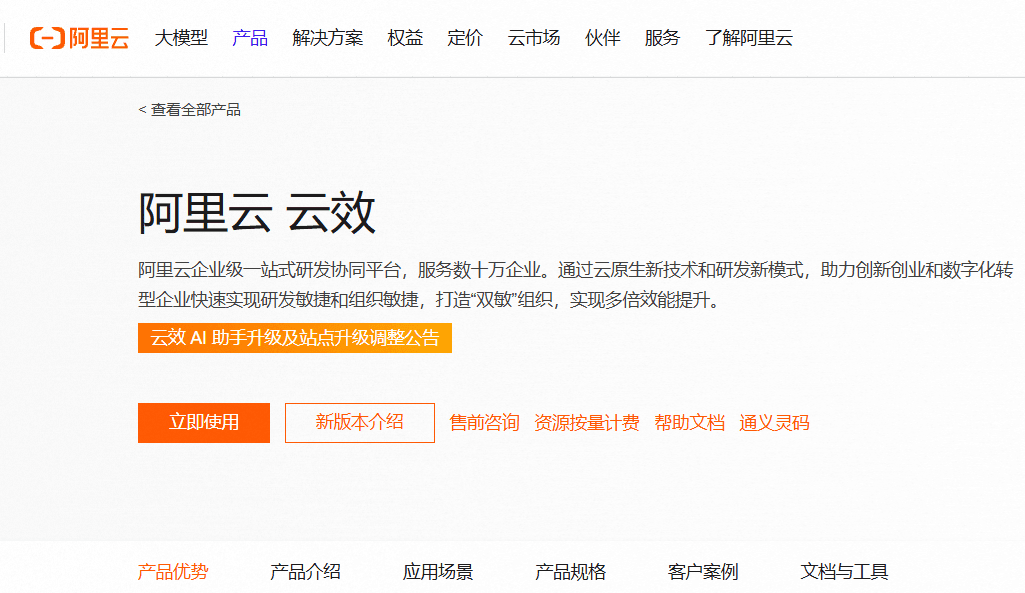
Task: Open the 解决方案 menu
Action: [328, 38]
